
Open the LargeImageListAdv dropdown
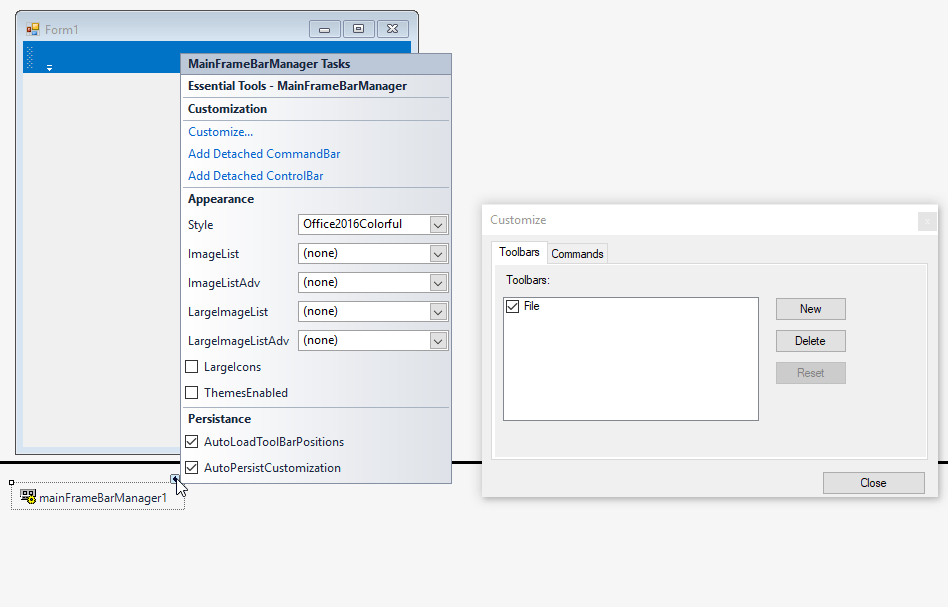tap(438, 340)
